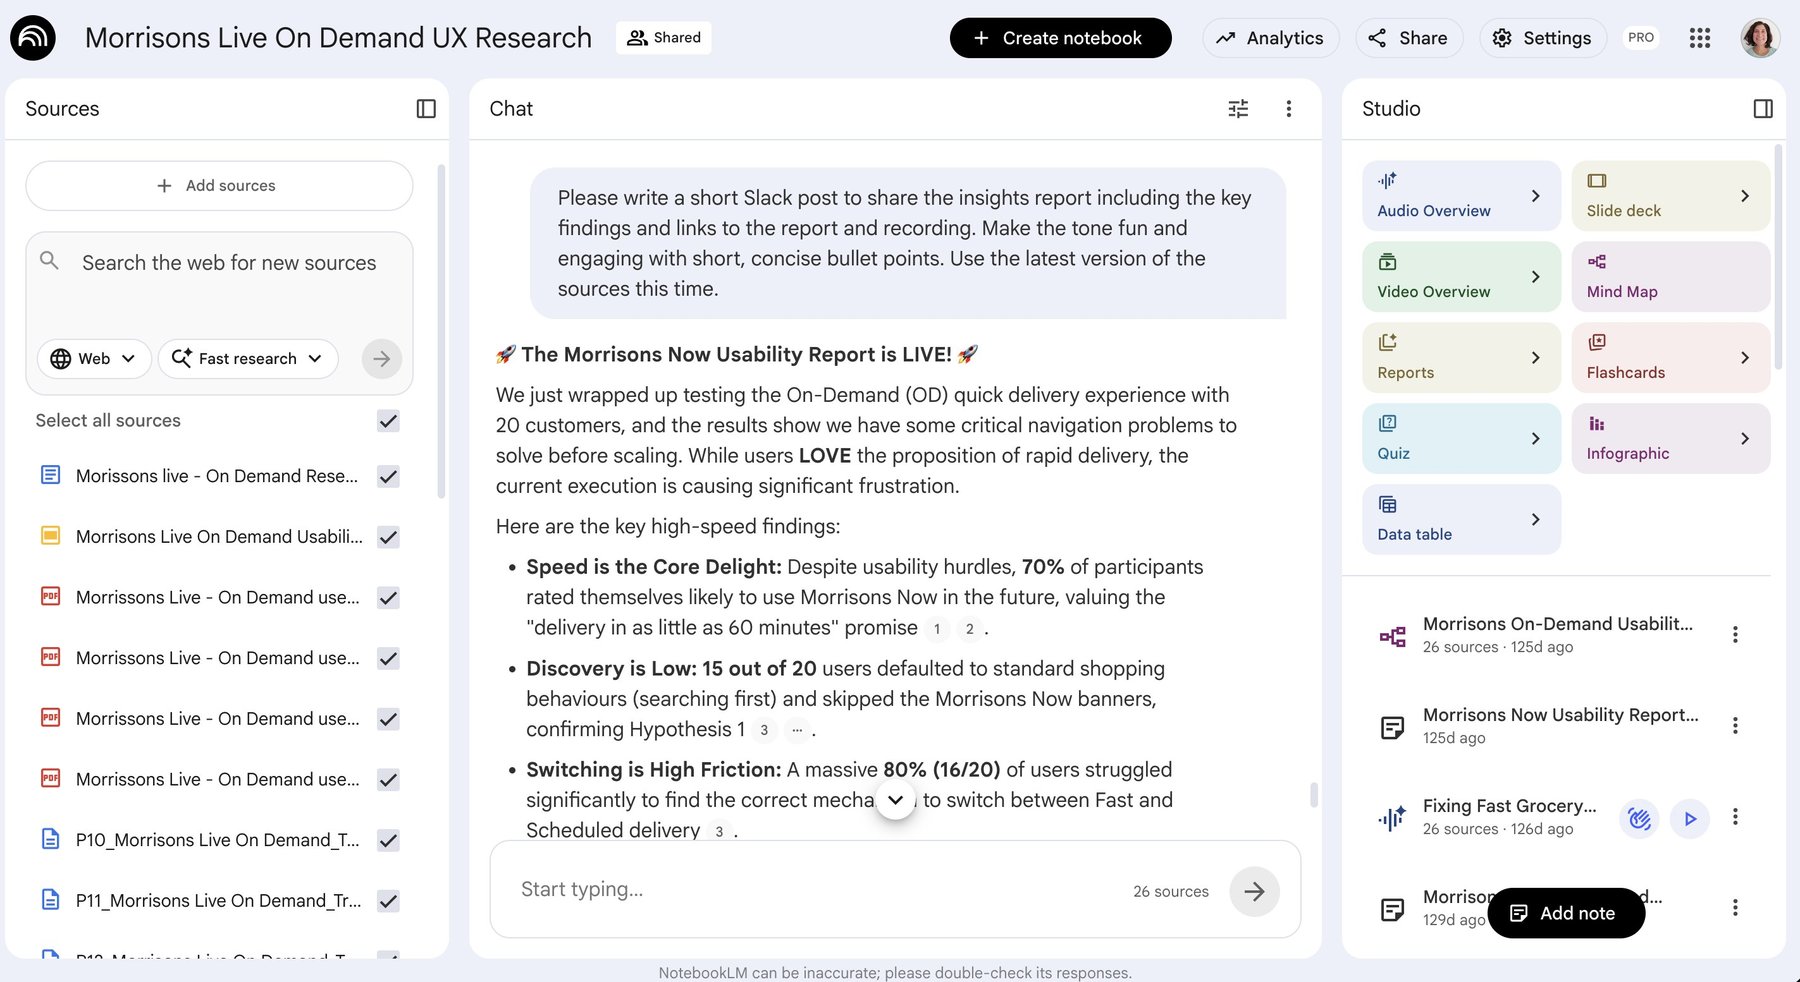Open Google apps grid icon

[1700, 38]
